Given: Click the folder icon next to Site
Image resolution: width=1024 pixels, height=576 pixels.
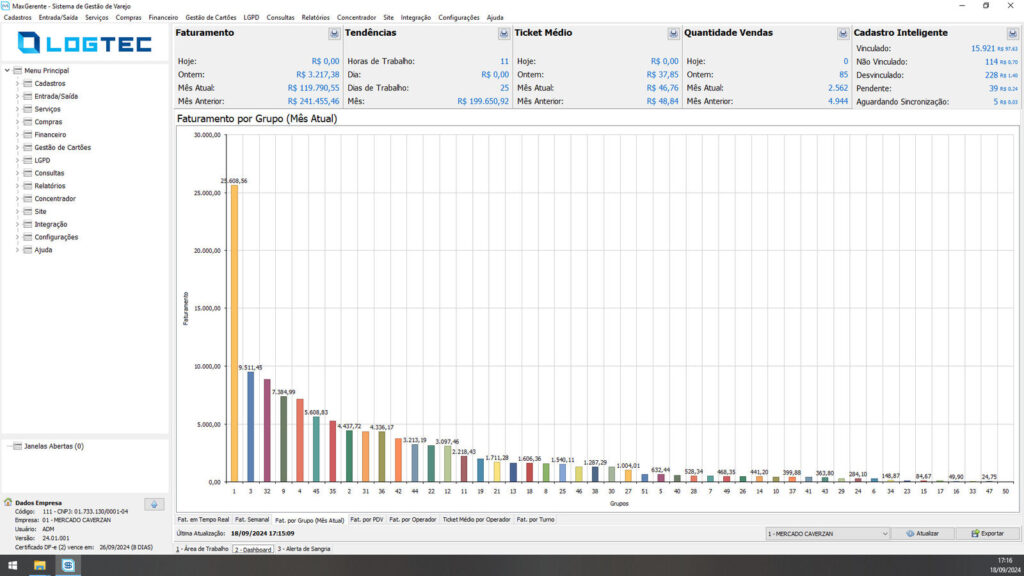Looking at the screenshot, I should tap(28, 212).
